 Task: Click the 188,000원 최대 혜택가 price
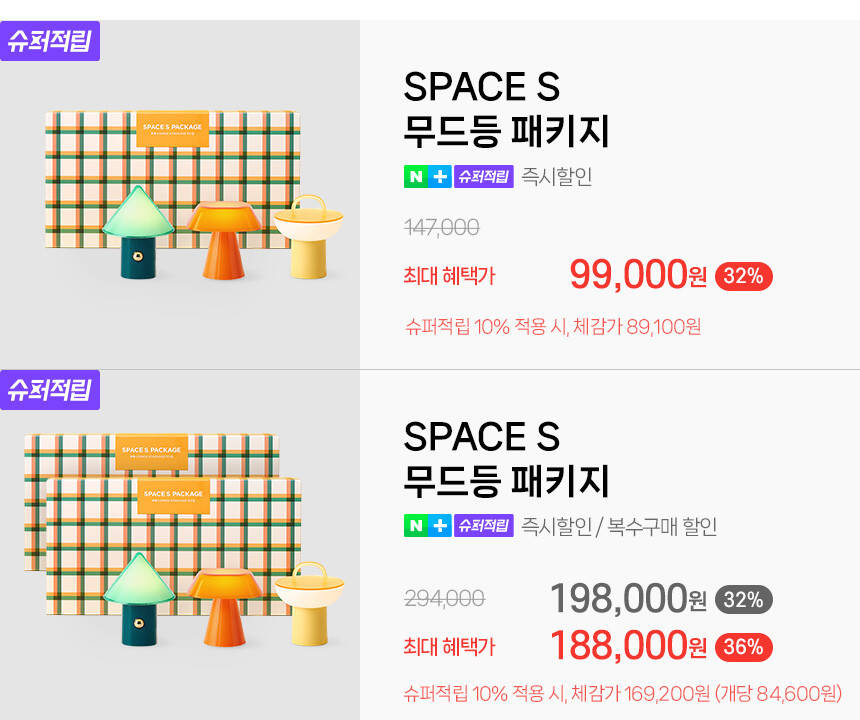point(628,646)
